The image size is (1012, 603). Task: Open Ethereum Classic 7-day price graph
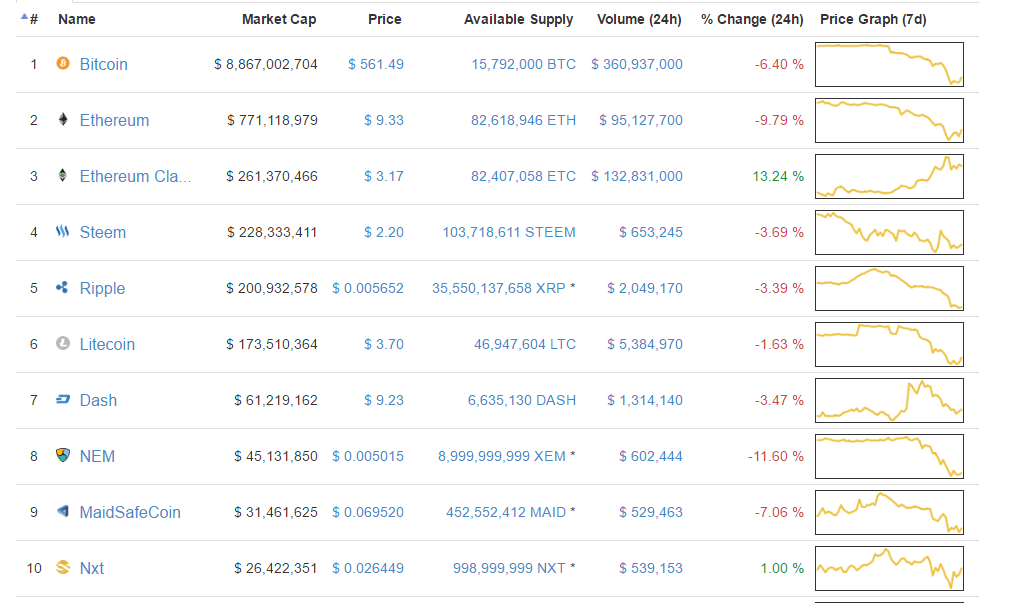coord(889,176)
